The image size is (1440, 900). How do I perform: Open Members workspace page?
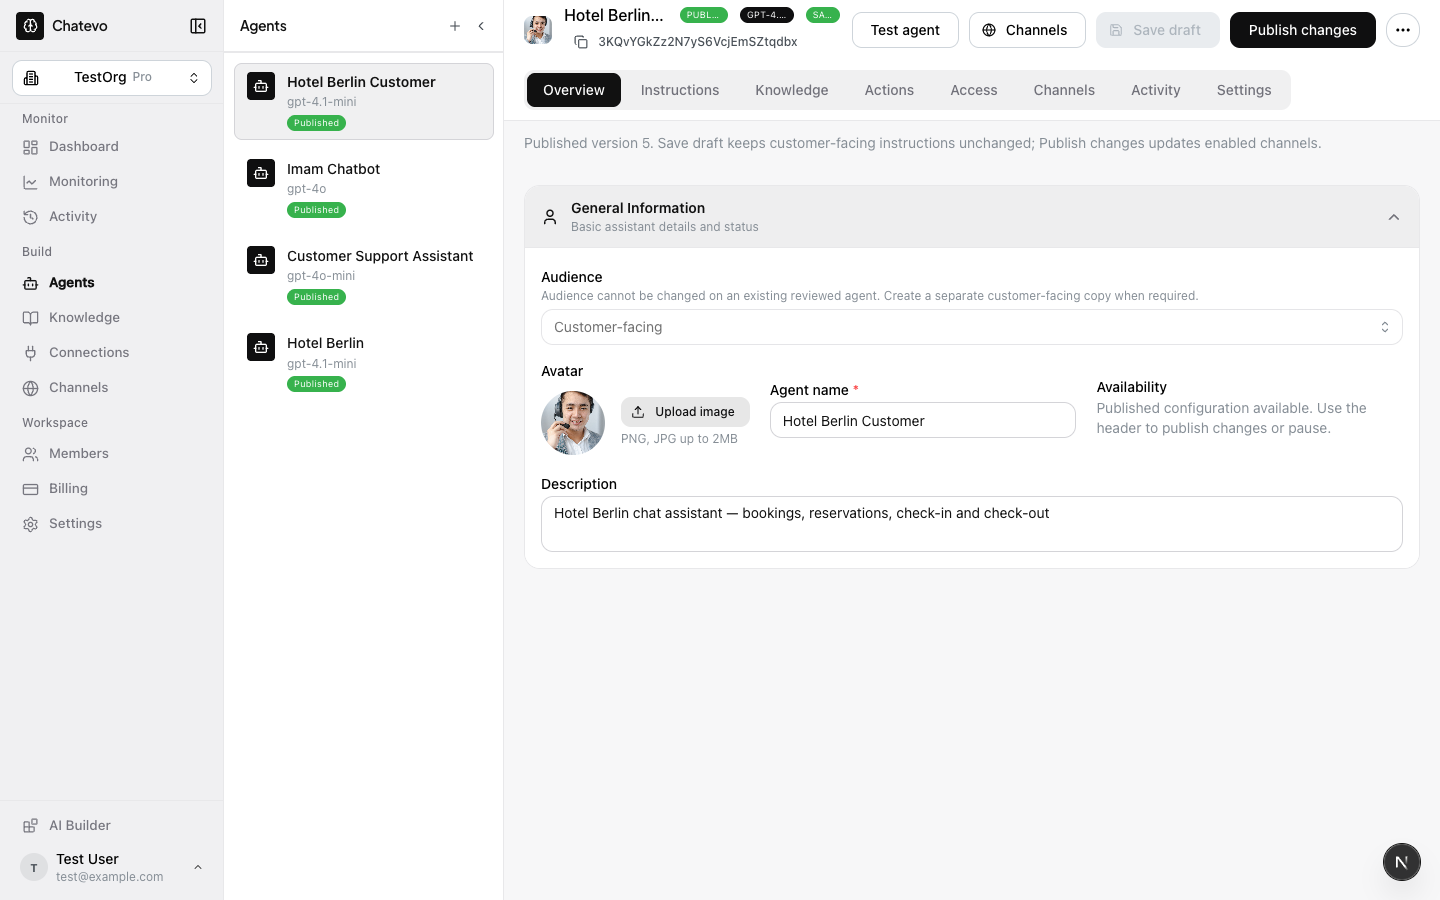click(x=112, y=454)
